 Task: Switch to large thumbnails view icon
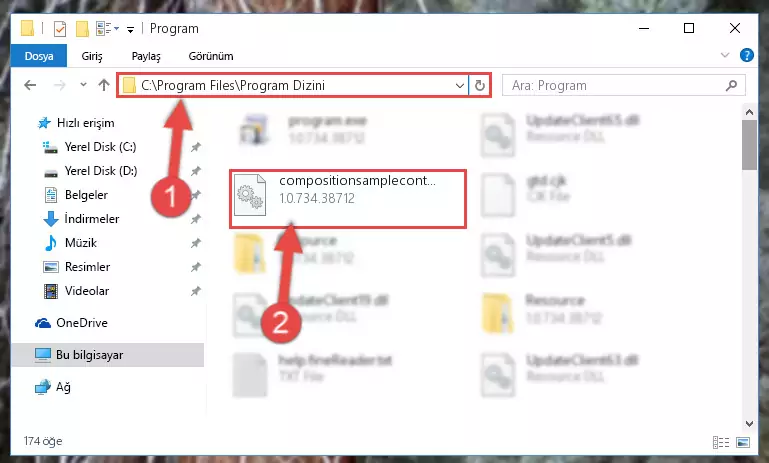click(x=743, y=442)
